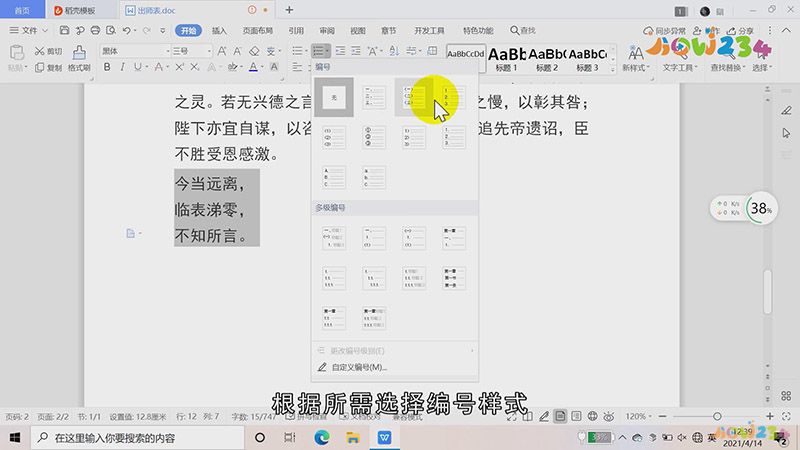
Task: Open the 首页 home tab
Action: pos(22,10)
